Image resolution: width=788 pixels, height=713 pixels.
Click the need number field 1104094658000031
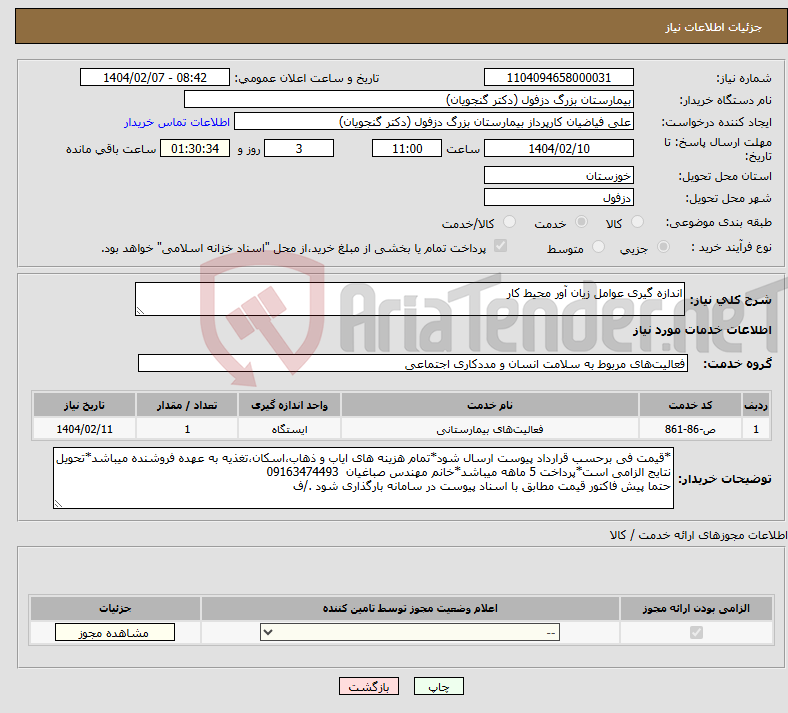(x=558, y=77)
